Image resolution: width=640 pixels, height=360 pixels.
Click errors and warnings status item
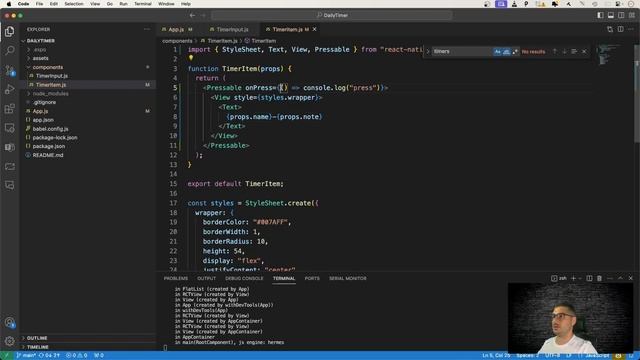click(x=77, y=356)
